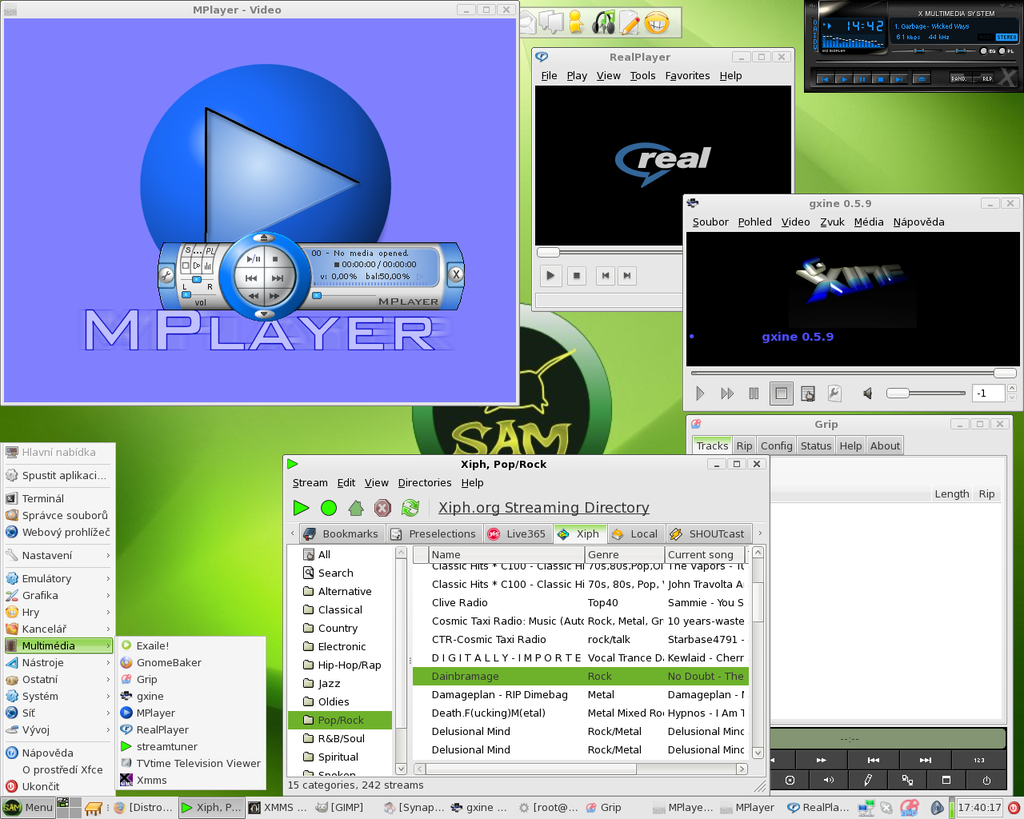Toggle the gxine fullscreen square button
Screen dimensions: 1024x819
(x=781, y=394)
